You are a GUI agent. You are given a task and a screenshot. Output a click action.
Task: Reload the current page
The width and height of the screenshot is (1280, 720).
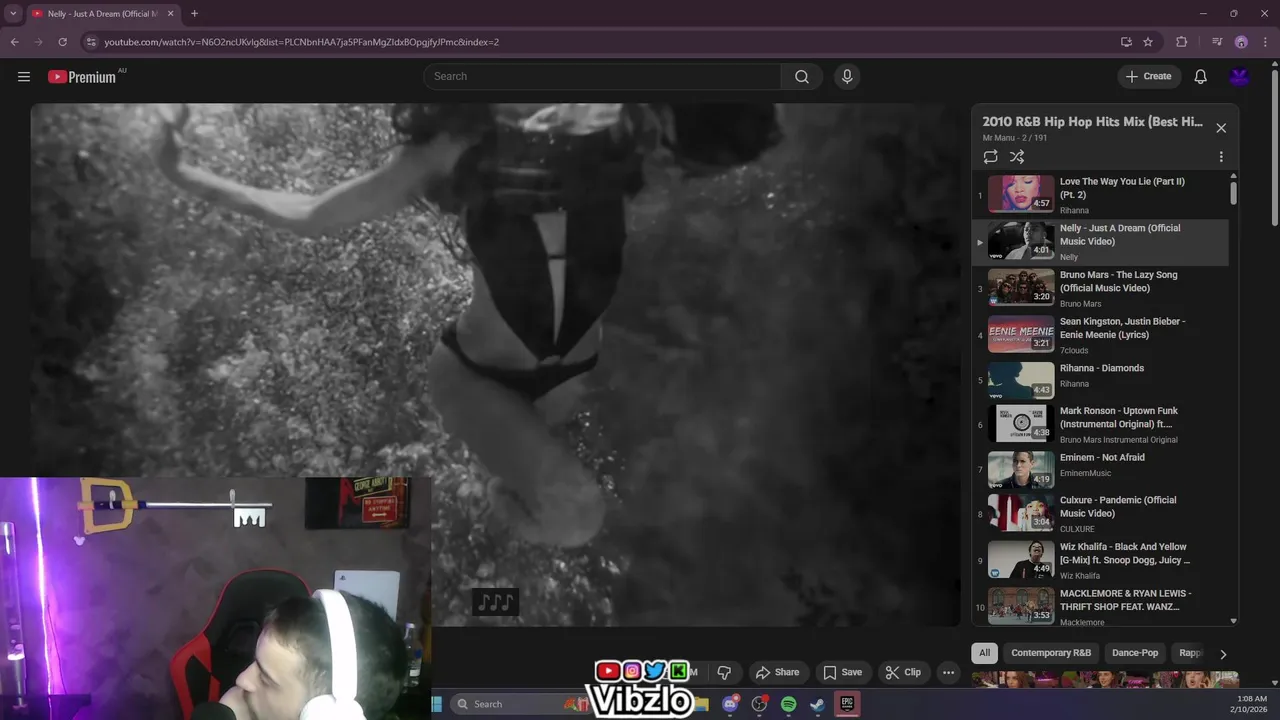(62, 42)
